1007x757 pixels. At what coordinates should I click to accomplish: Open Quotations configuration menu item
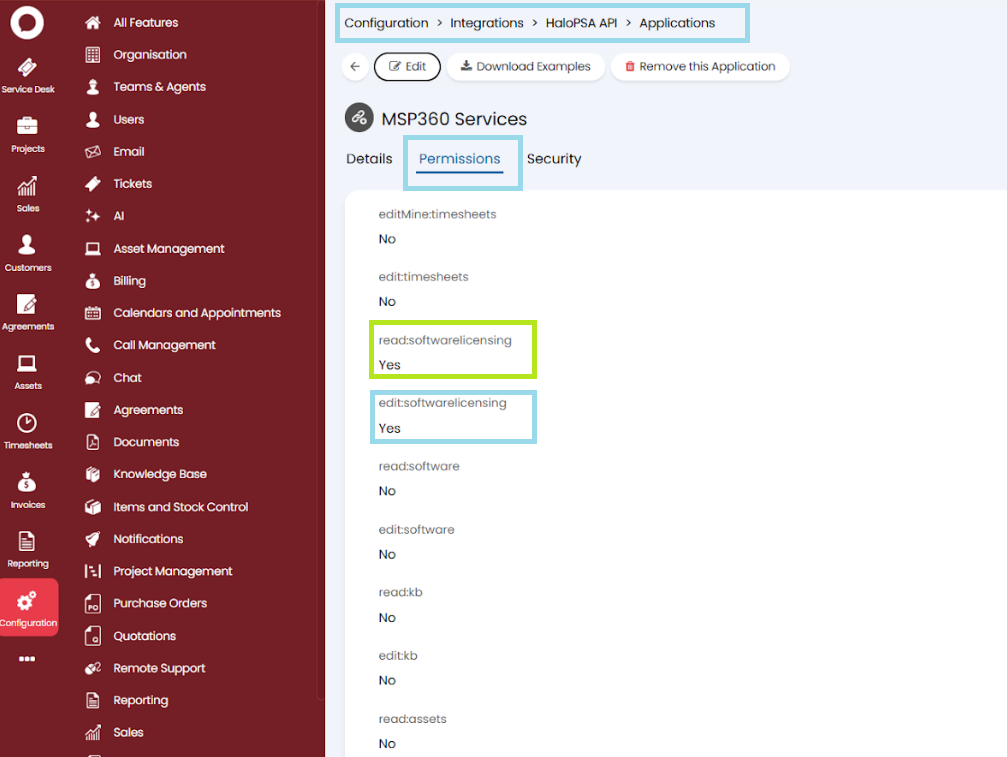tap(144, 636)
